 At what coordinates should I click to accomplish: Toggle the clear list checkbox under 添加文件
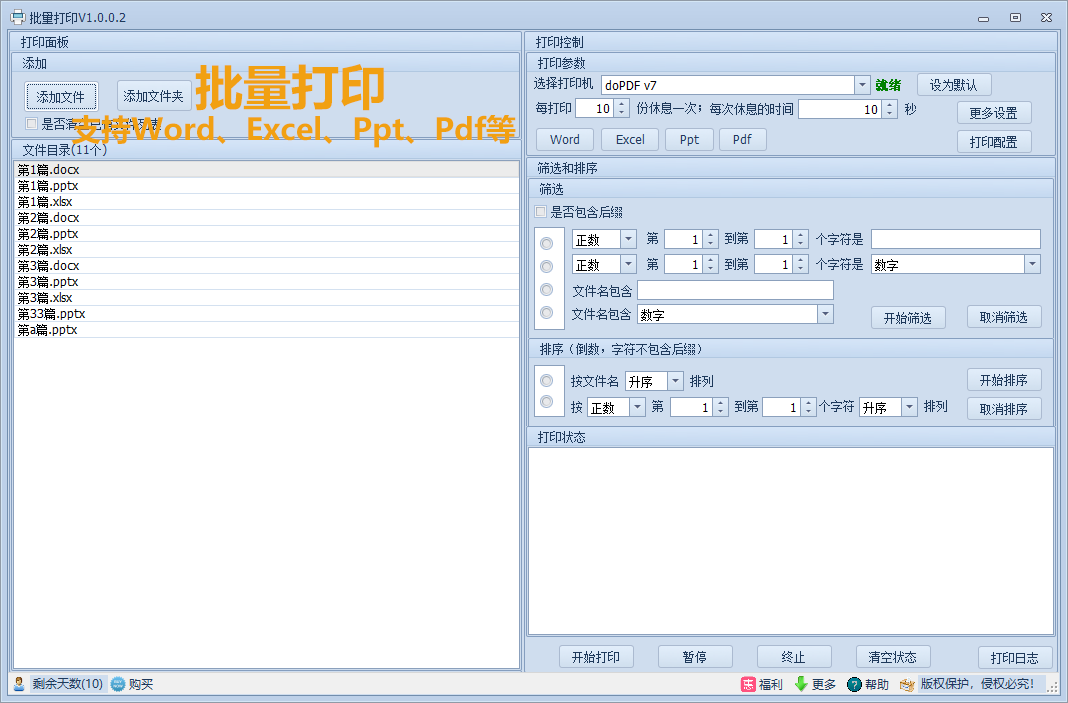tap(31, 123)
